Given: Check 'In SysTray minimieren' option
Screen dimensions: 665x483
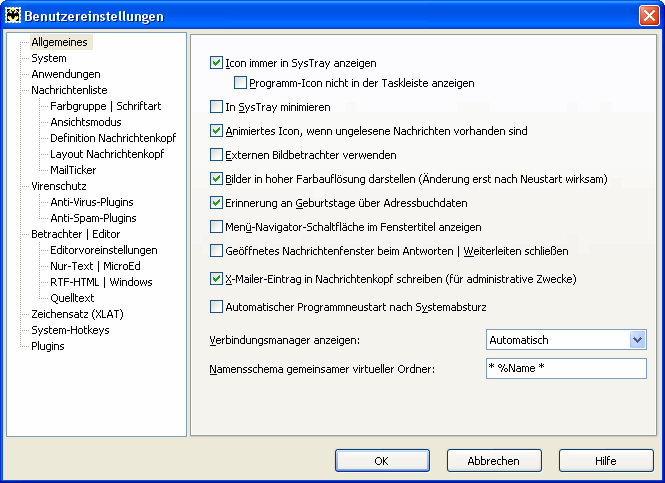Looking at the screenshot, I should pos(216,106).
